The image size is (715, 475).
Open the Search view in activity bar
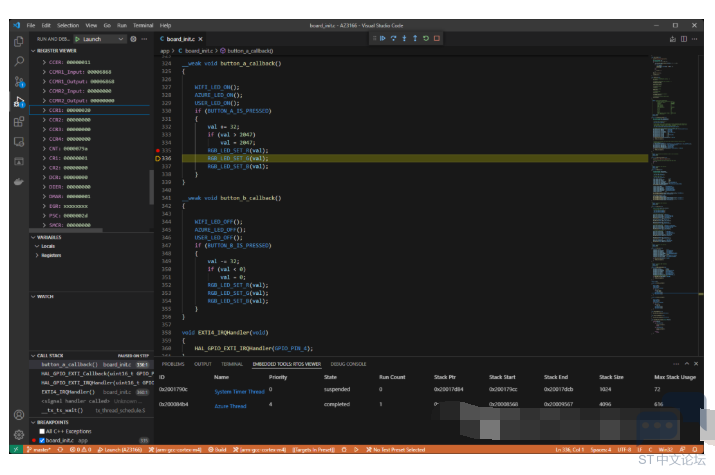point(19,61)
